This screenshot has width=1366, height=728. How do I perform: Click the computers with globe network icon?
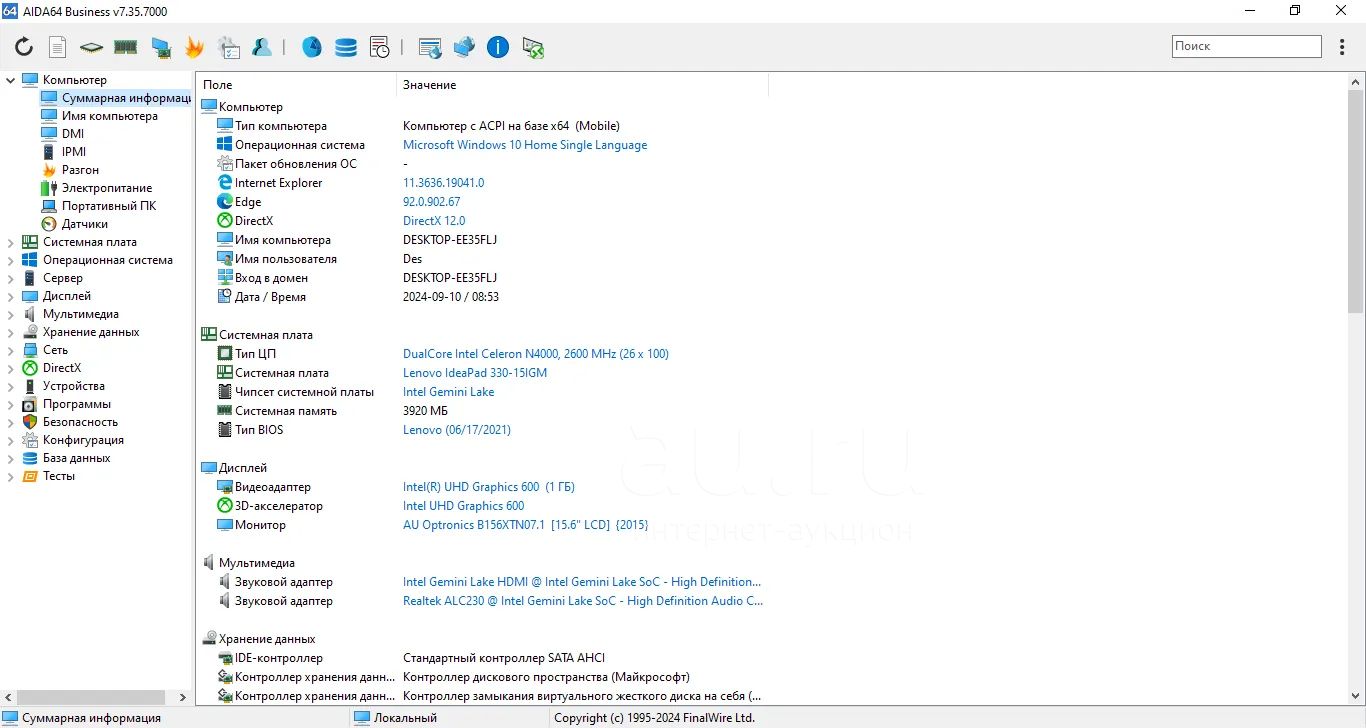(x=464, y=47)
